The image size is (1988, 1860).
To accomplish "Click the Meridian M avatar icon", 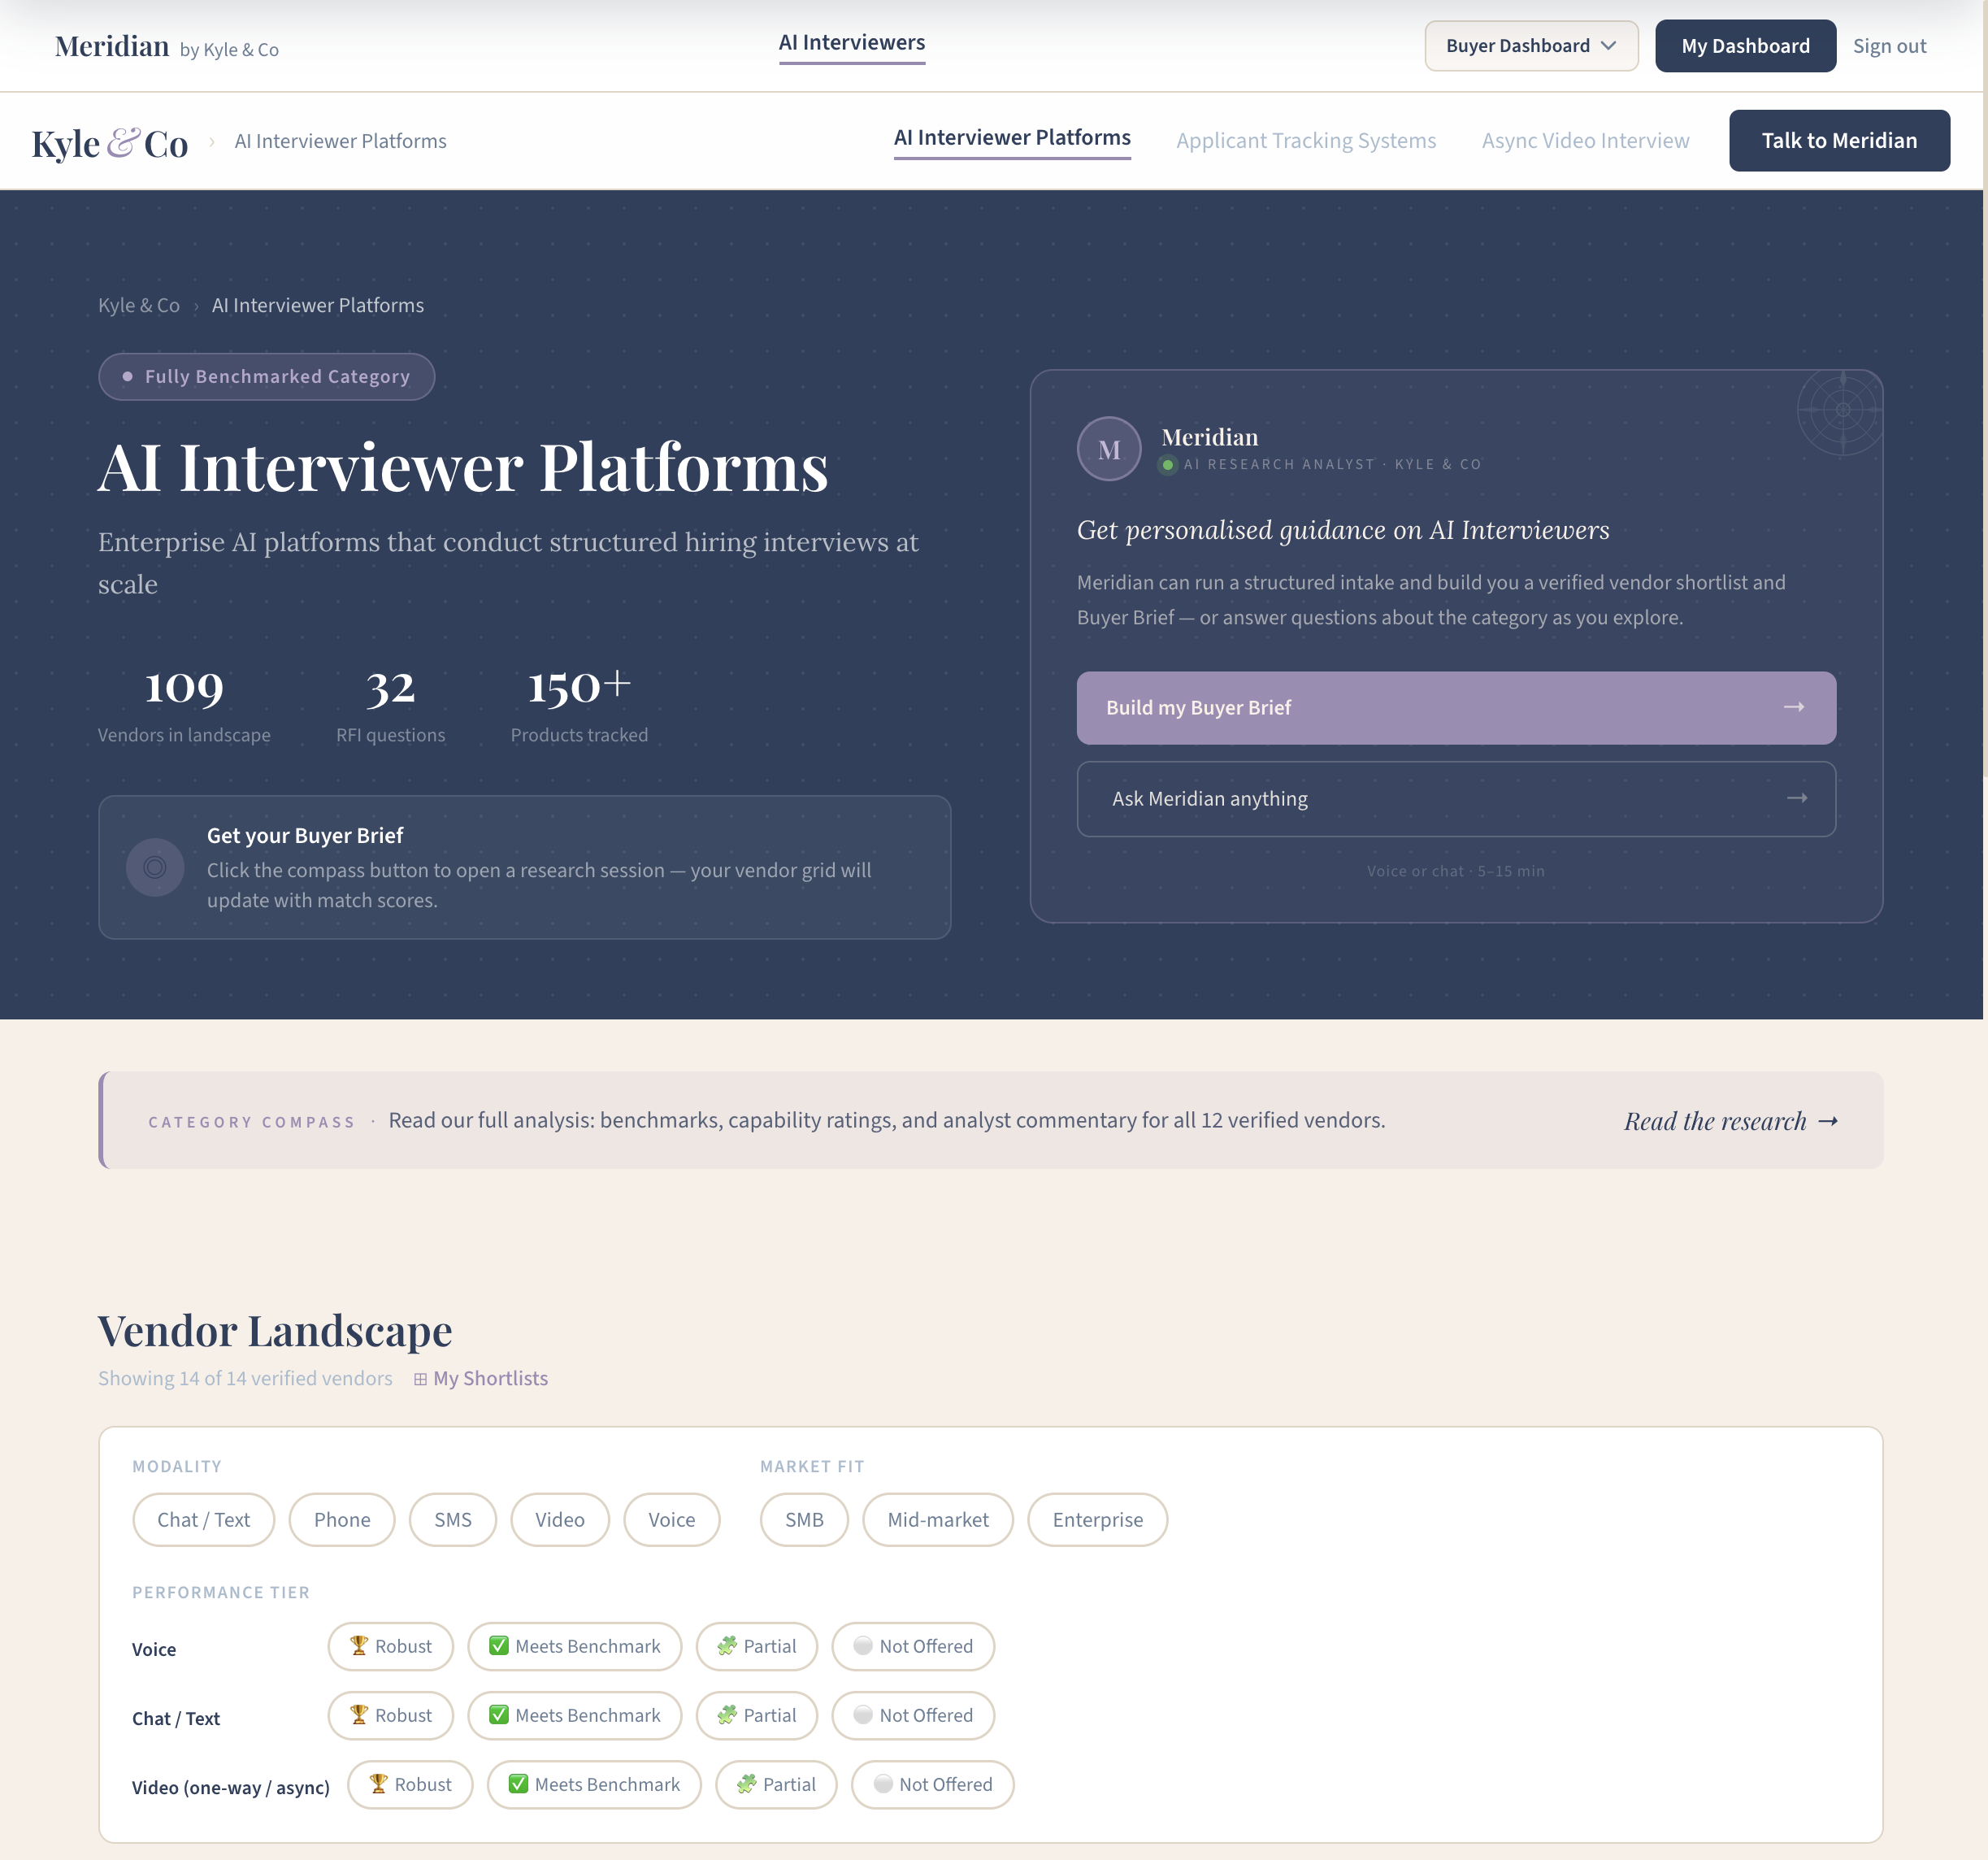I will (1108, 449).
